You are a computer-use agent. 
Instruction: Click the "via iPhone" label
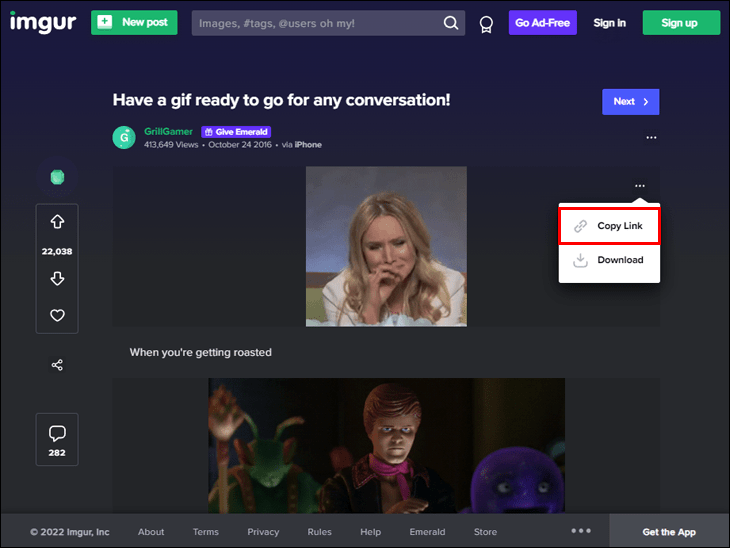coord(302,145)
